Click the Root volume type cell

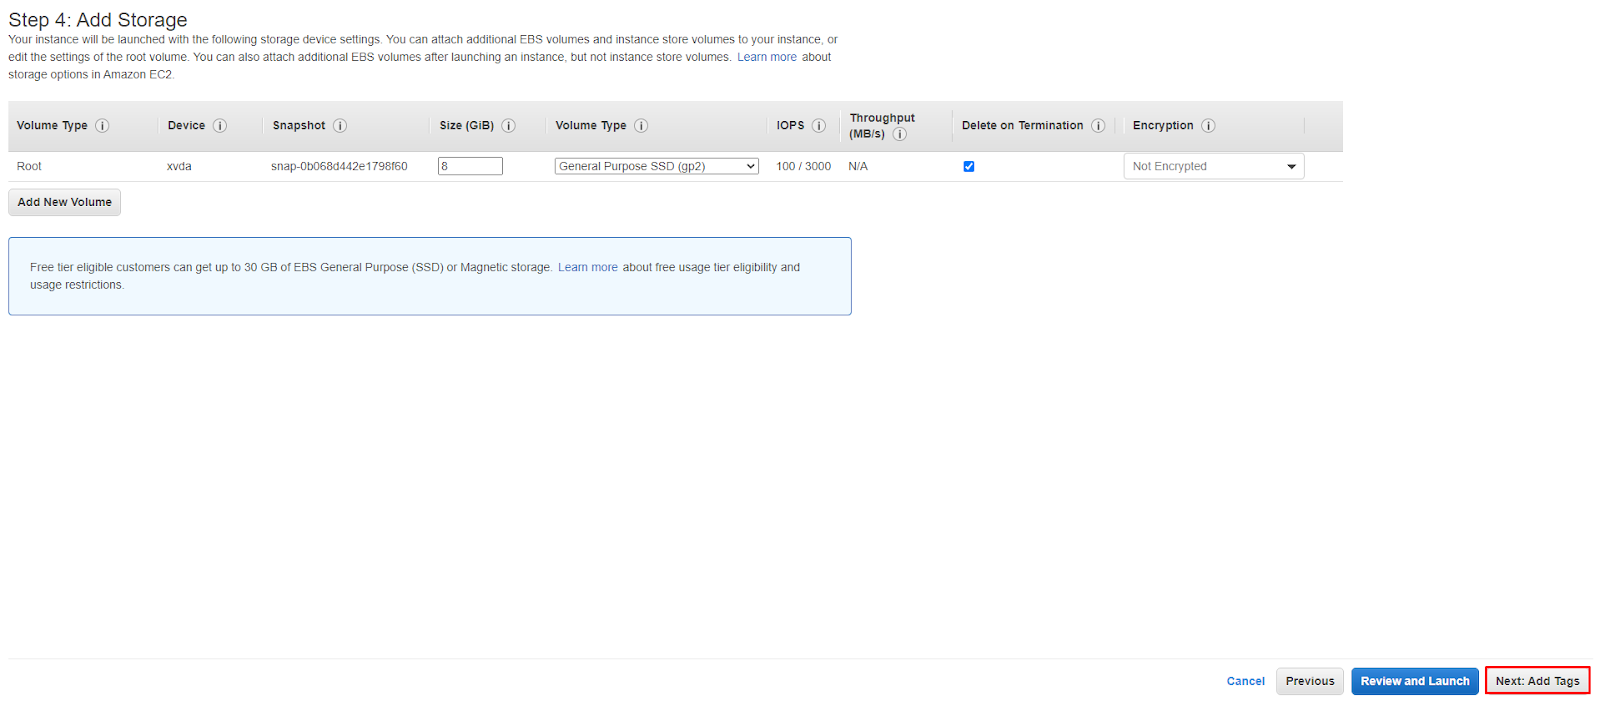[x=29, y=166]
